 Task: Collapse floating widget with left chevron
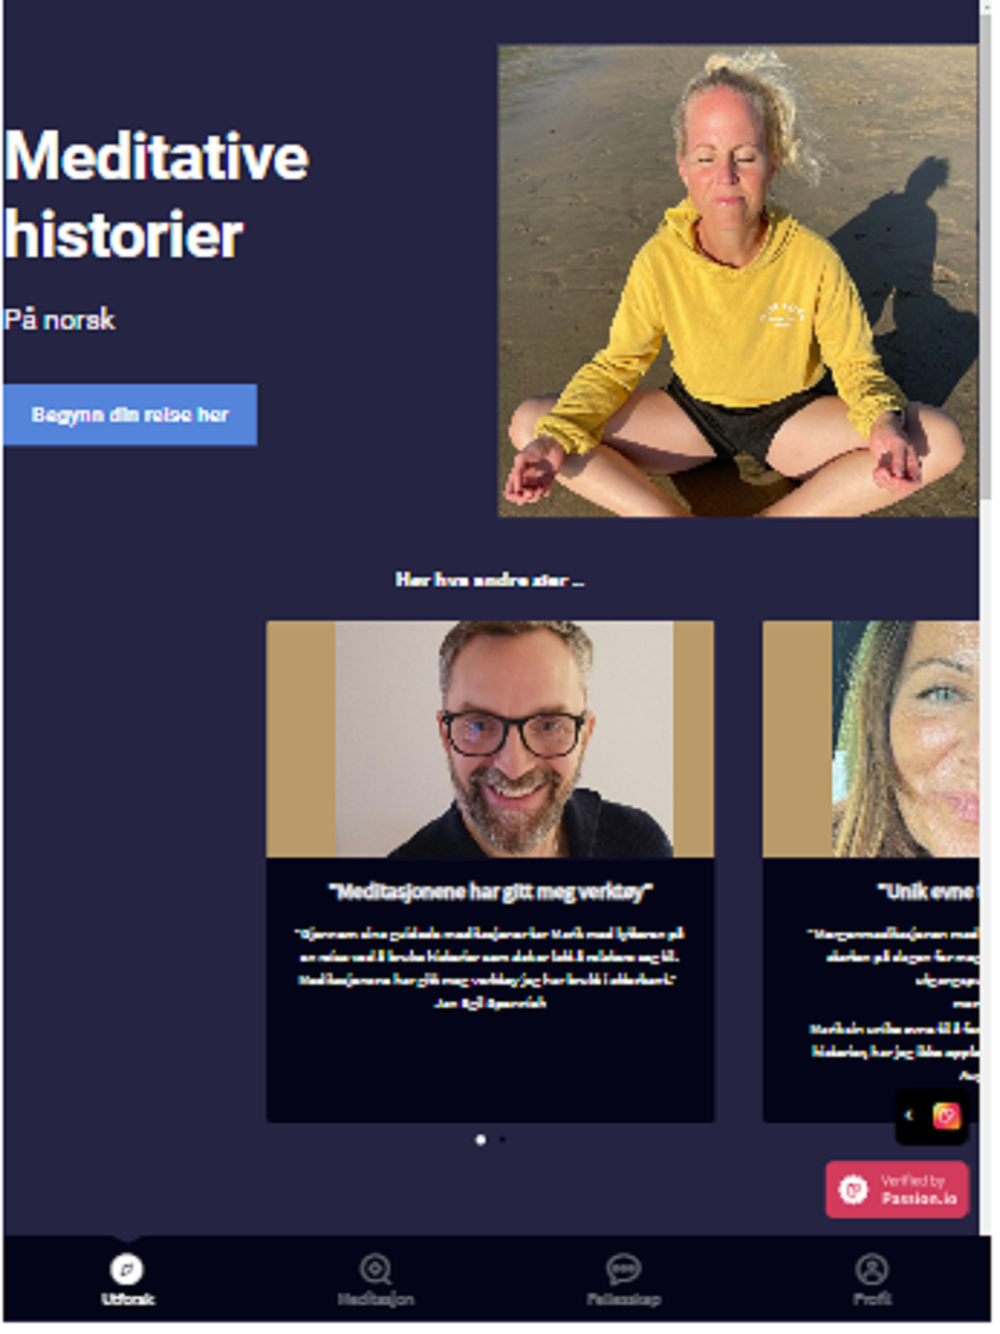pos(909,1115)
